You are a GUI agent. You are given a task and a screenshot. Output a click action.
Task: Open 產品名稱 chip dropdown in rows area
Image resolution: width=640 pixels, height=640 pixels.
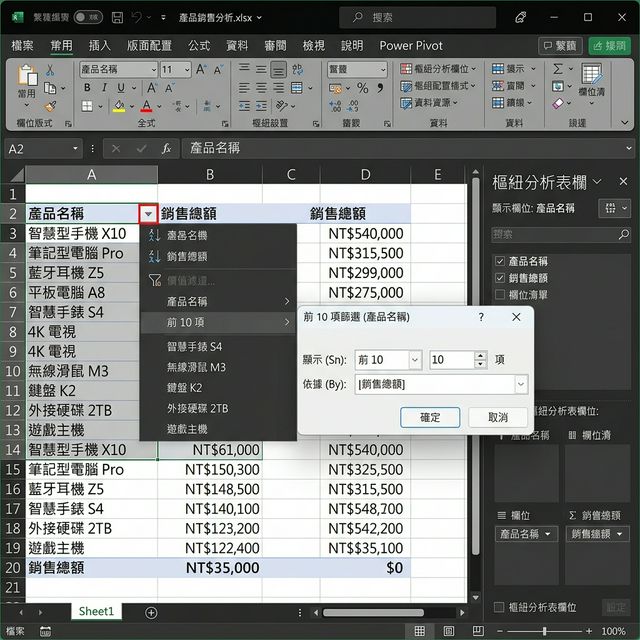(547, 534)
